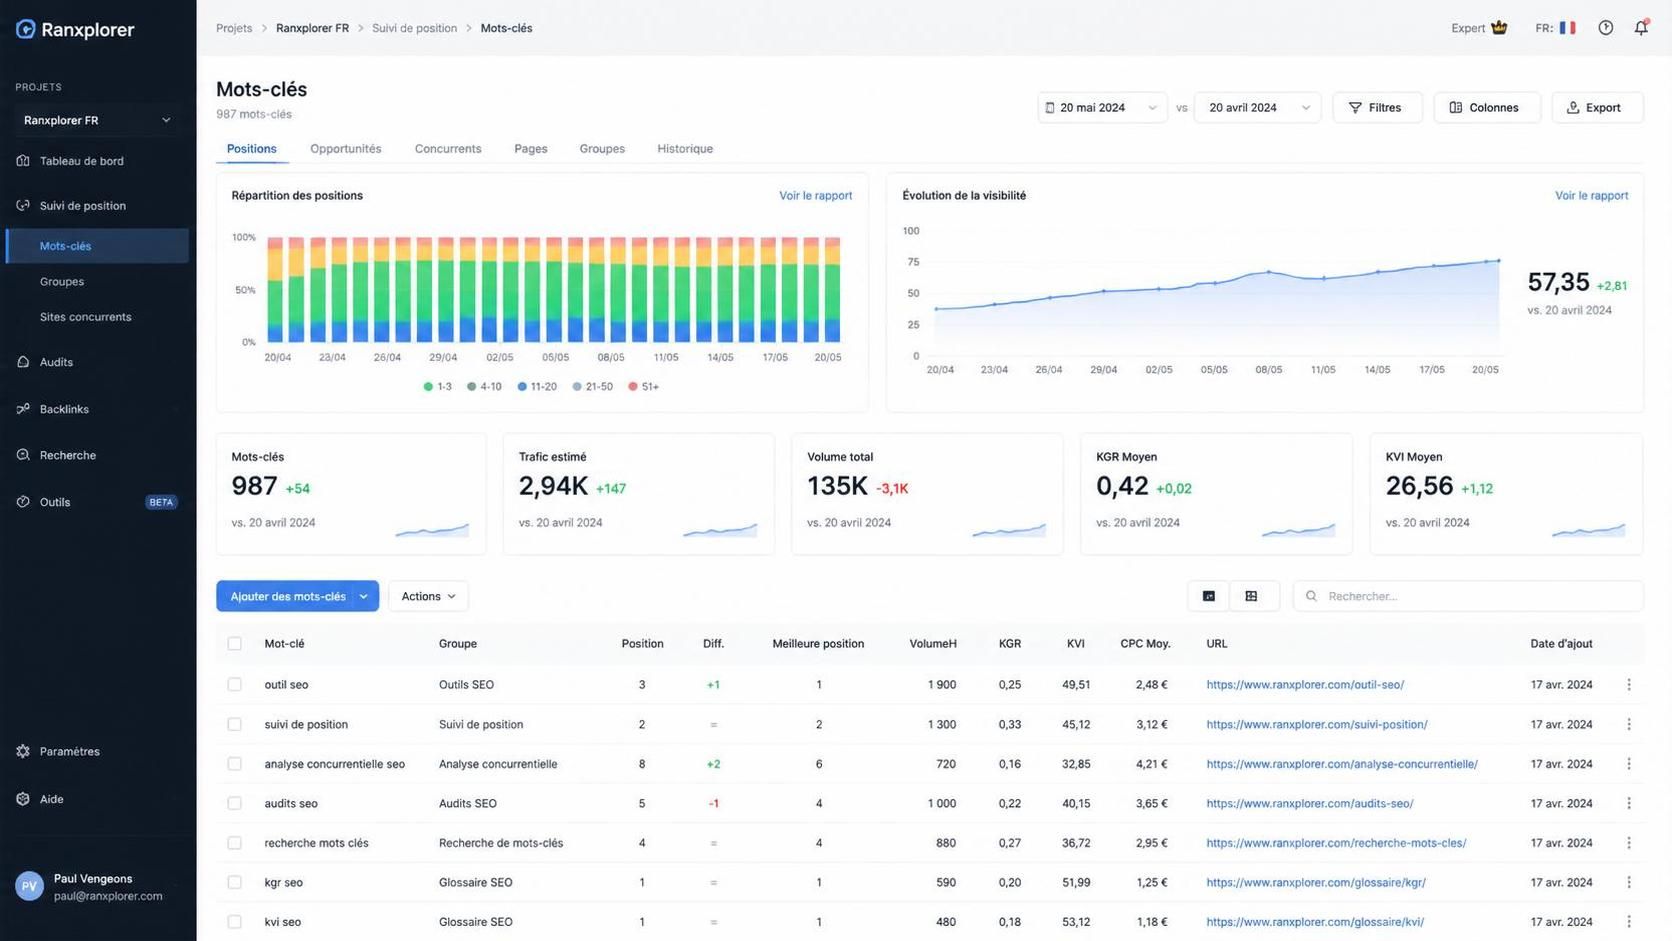The image size is (1672, 941).
Task: Switch to chart view icon
Action: click(1208, 596)
